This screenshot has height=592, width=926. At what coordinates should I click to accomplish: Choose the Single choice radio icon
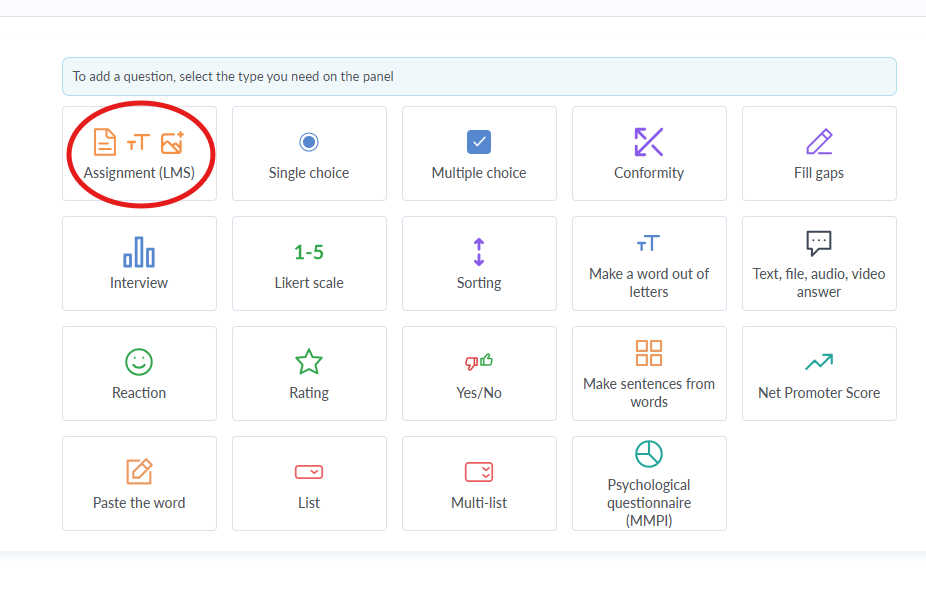point(309,142)
